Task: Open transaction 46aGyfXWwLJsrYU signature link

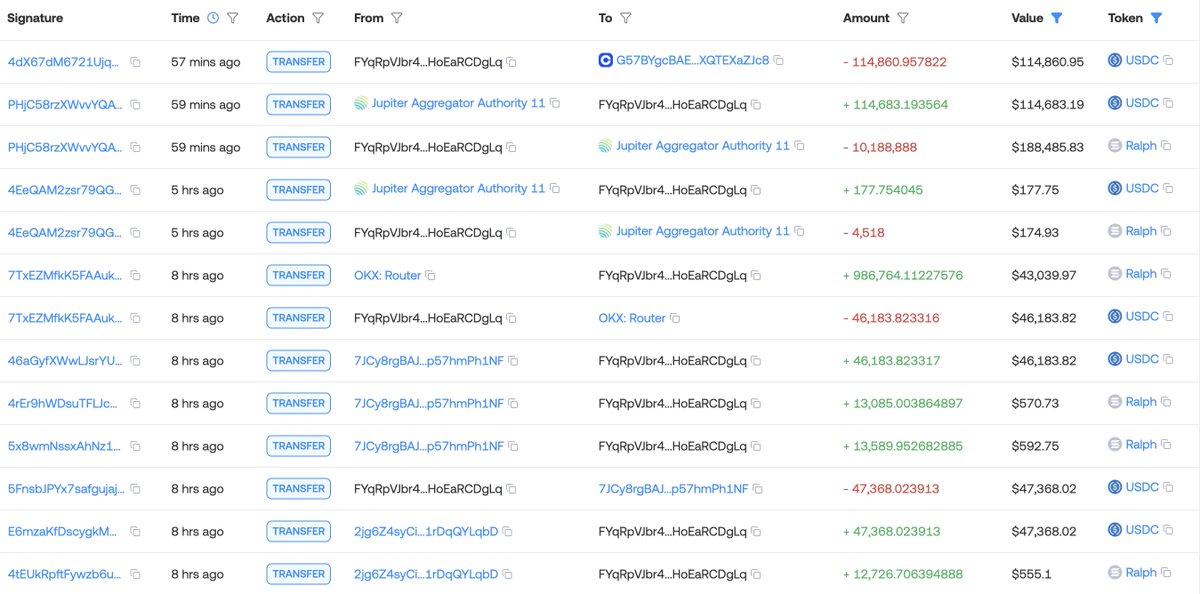Action: (65, 360)
